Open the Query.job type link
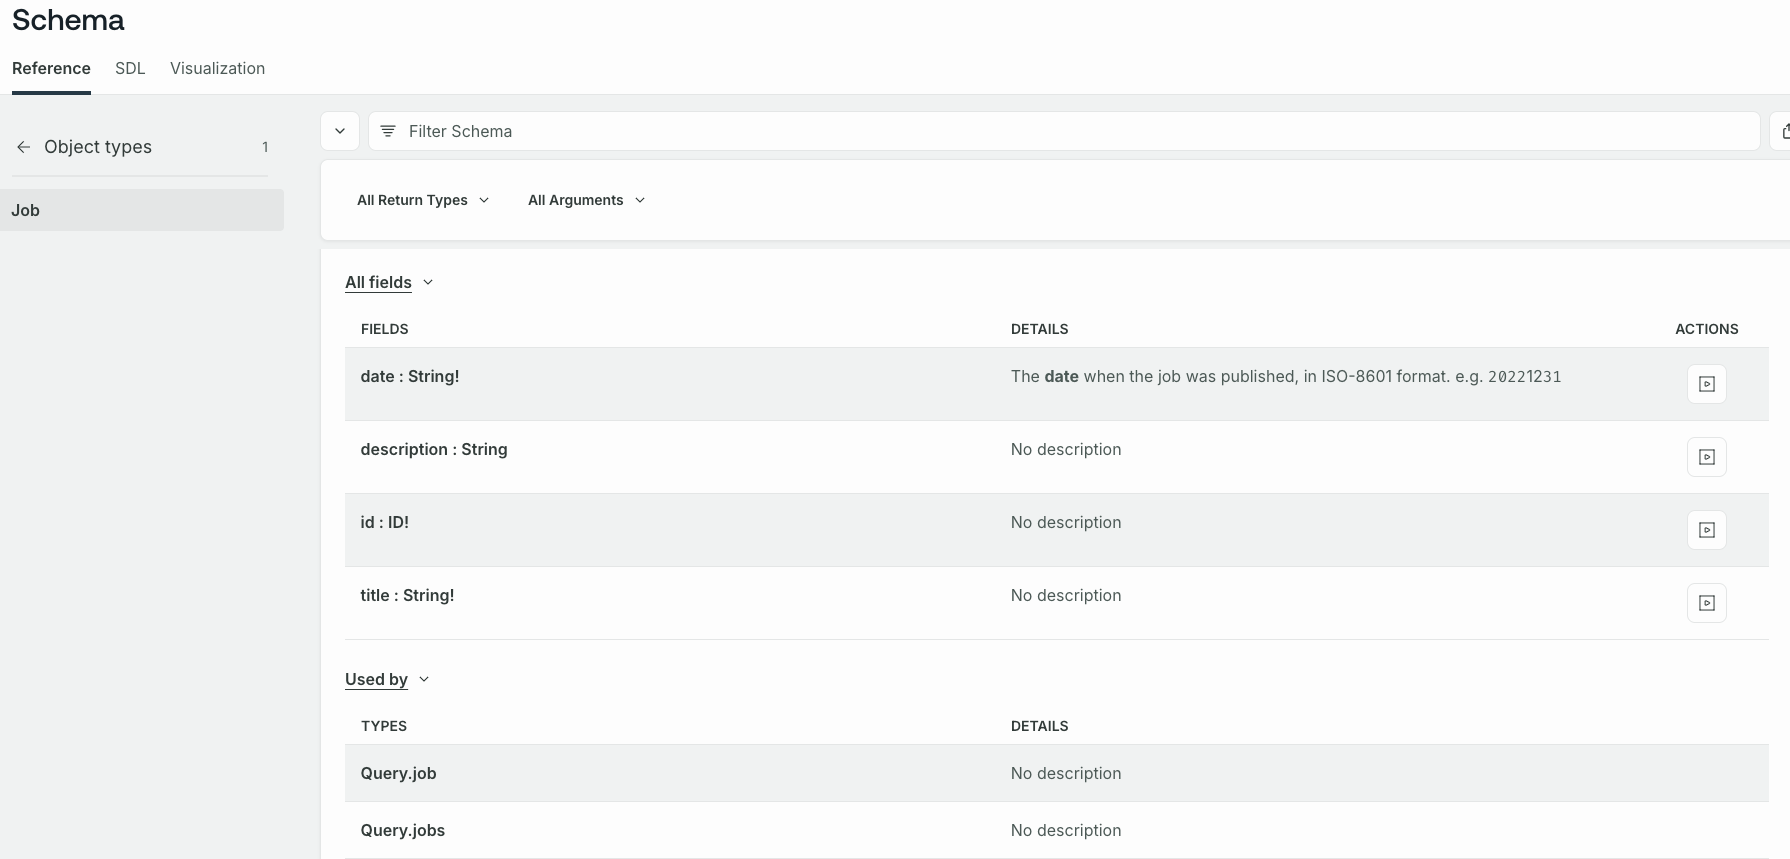Screen dimensions: 1790x859 tap(398, 773)
